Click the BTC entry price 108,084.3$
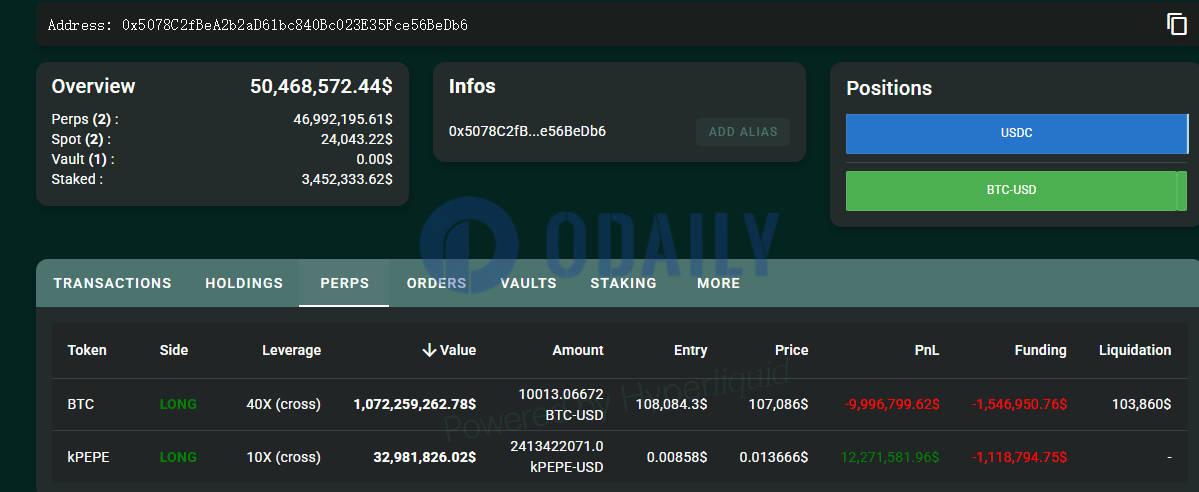The width and height of the screenshot is (1199, 492). [671, 404]
